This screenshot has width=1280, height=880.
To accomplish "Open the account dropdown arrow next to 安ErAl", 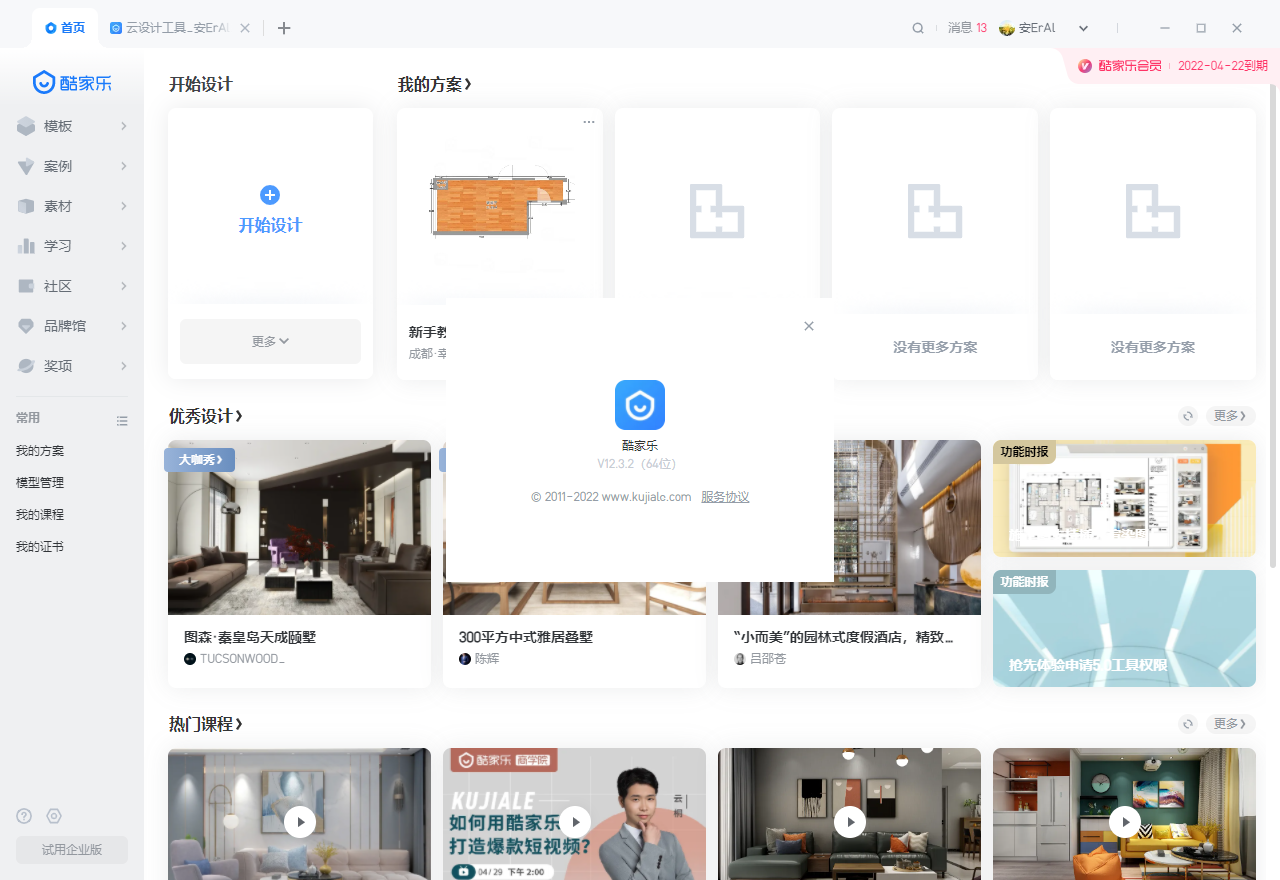I will tap(1083, 28).
